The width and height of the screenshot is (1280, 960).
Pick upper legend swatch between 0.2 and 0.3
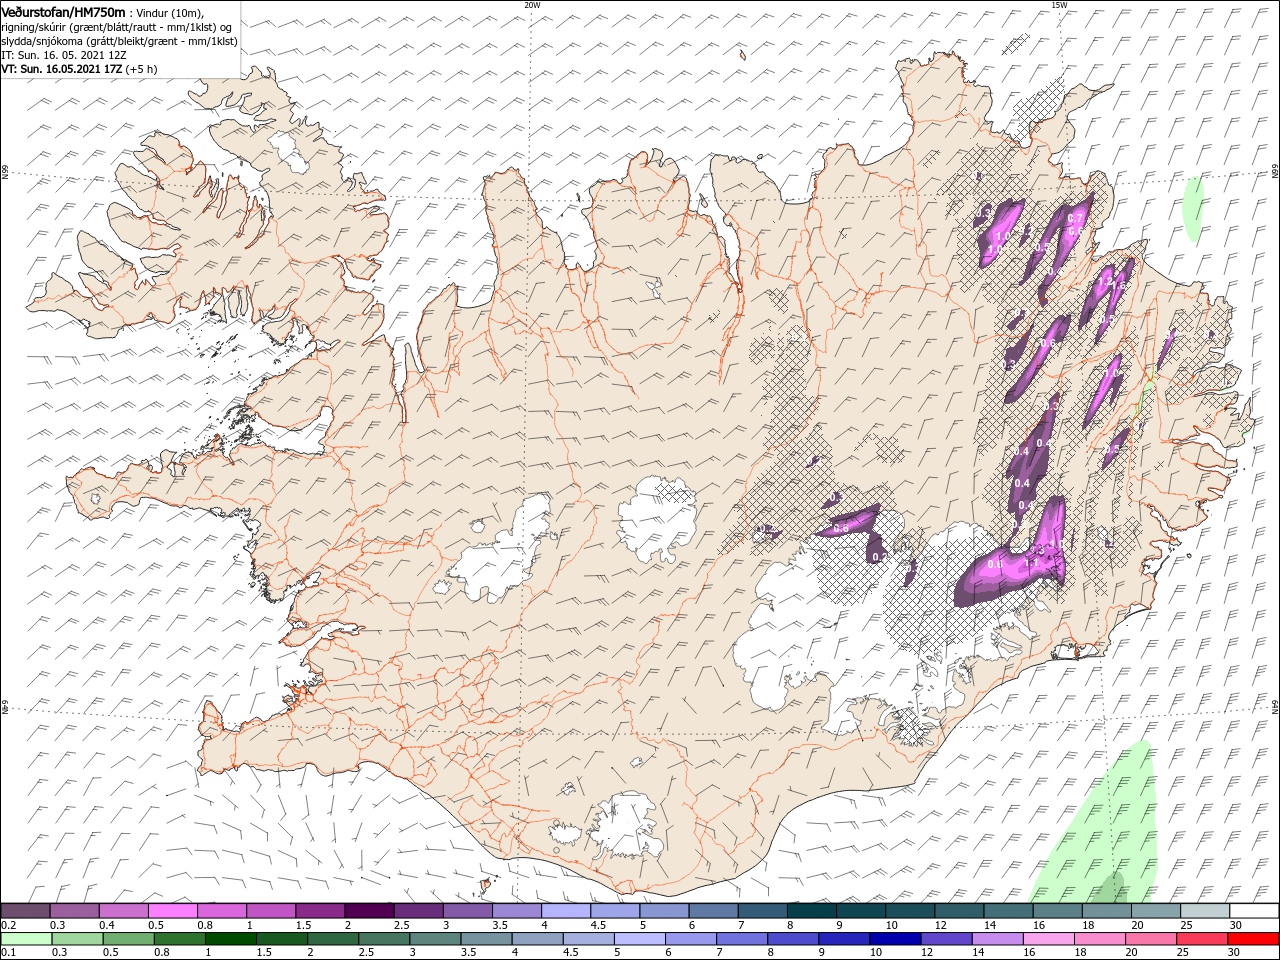pos(25,911)
